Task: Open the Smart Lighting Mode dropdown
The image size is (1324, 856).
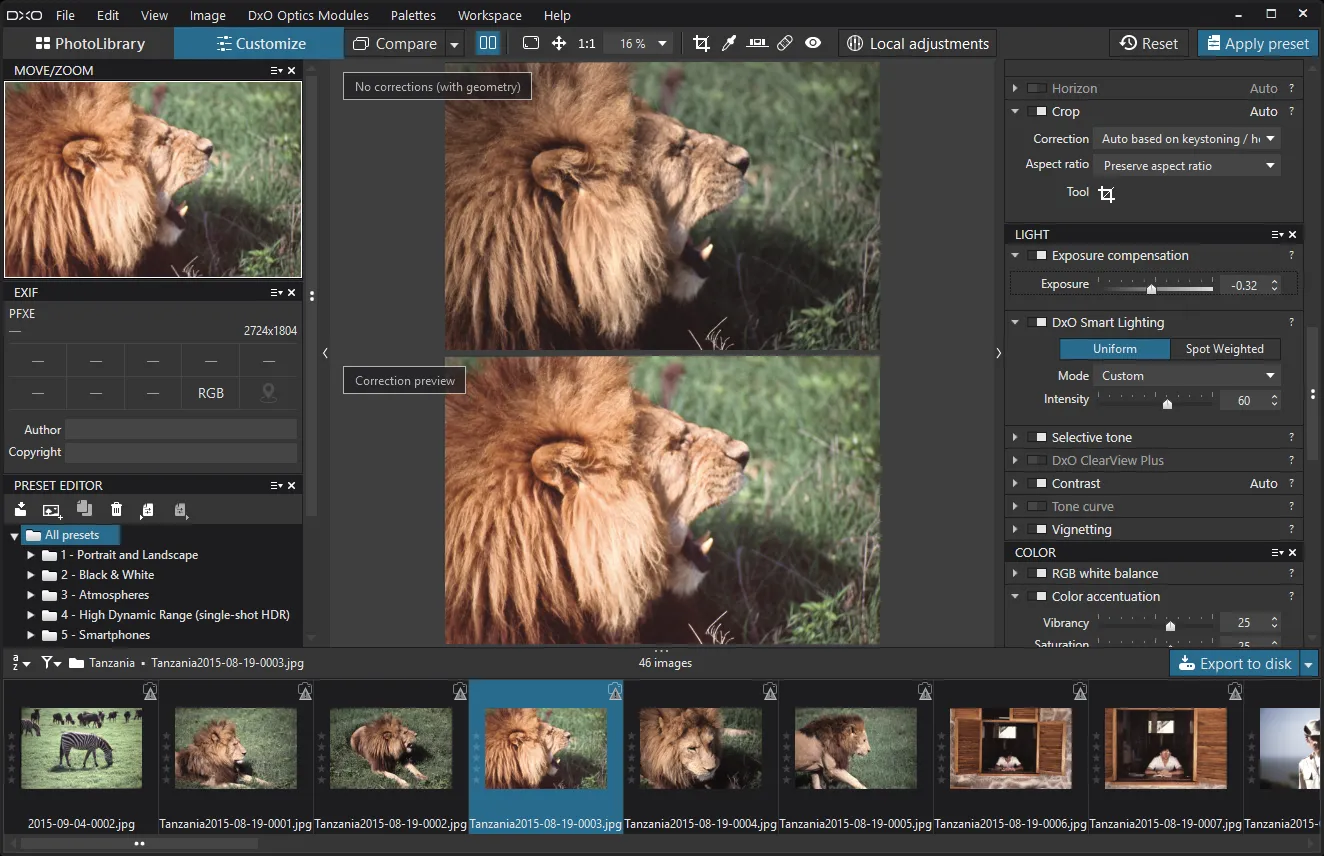Action: pos(1187,376)
